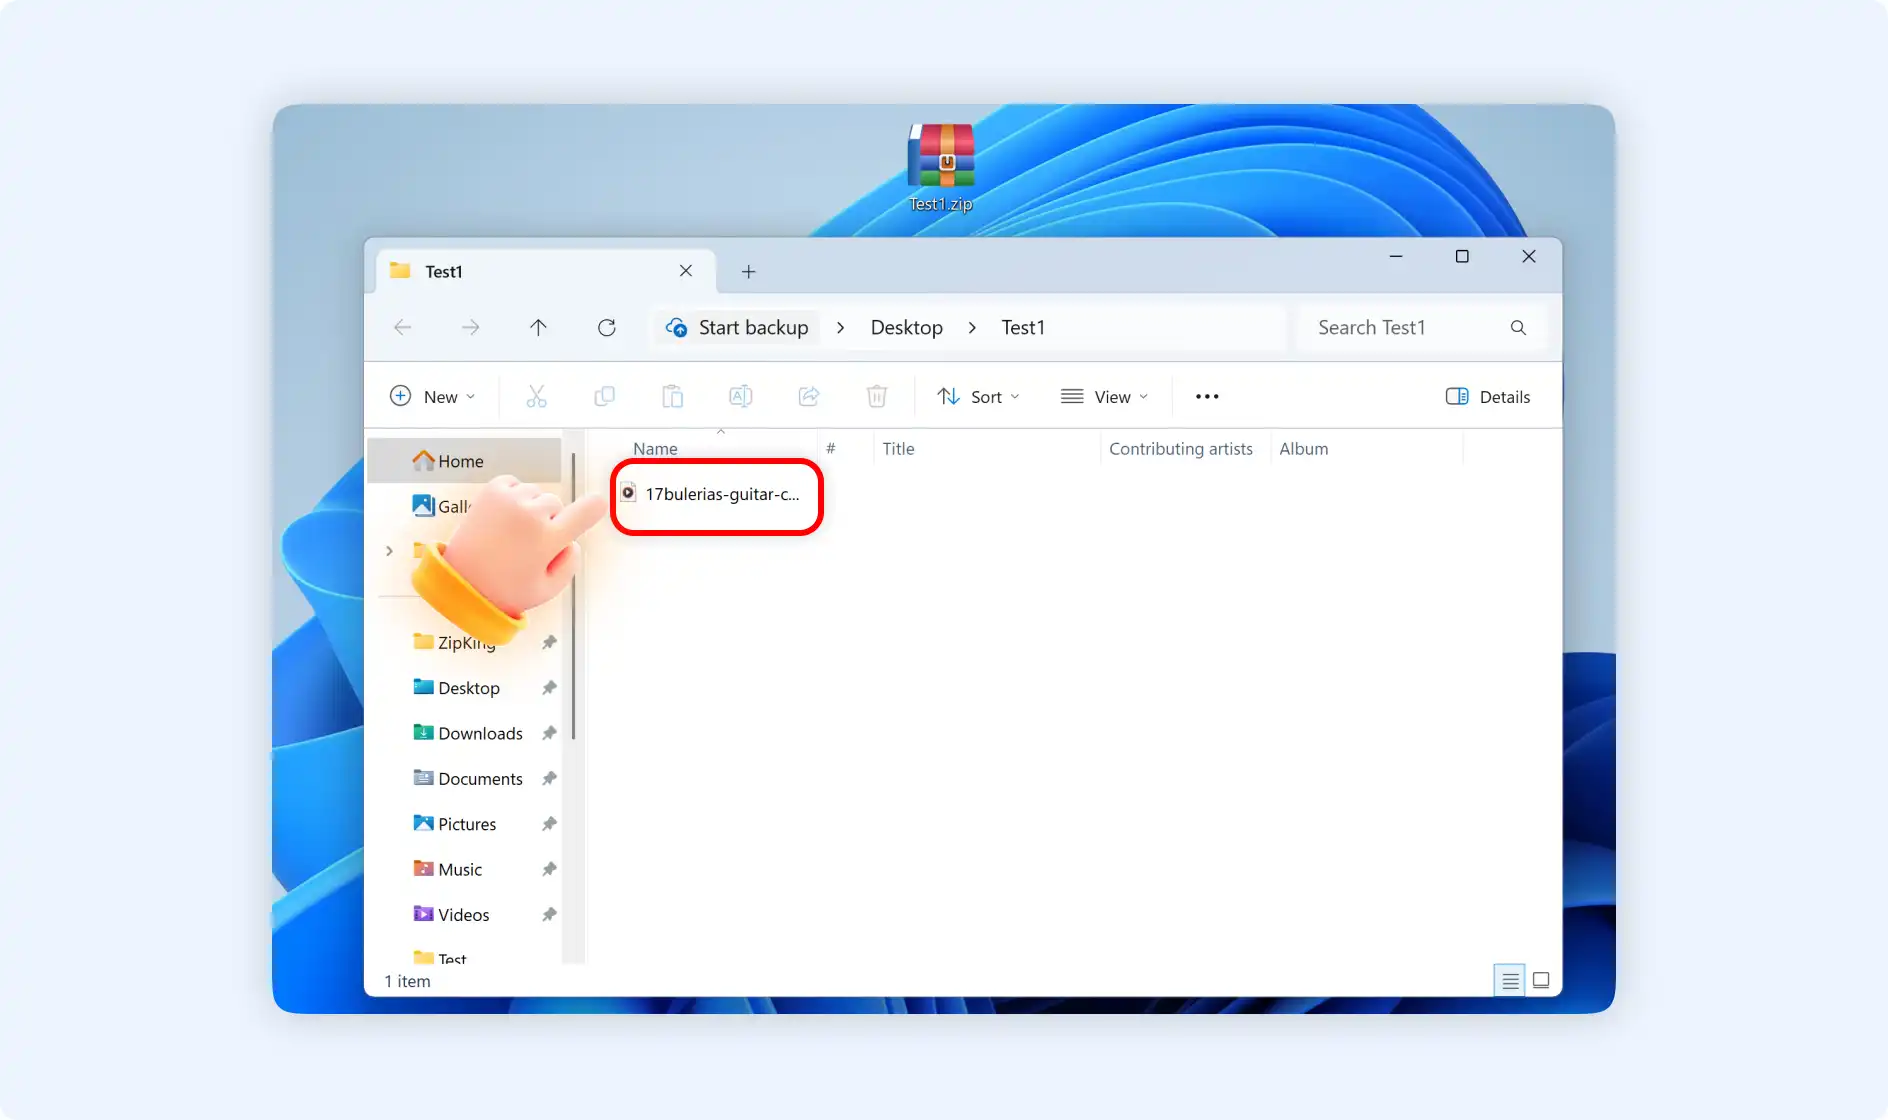This screenshot has height=1120, width=1888.
Task: Add a new tab
Action: coord(748,271)
